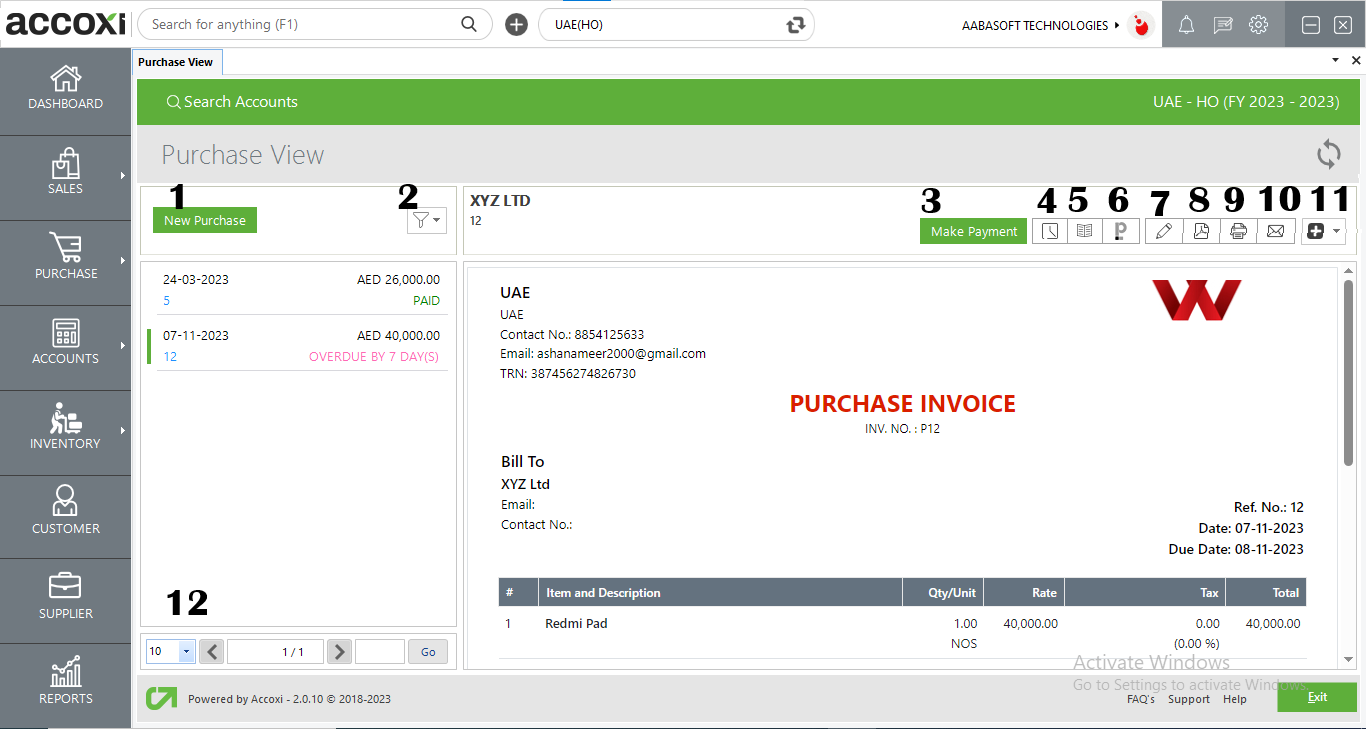Open the plus button dropdown arrow
1366x729 pixels.
tap(1334, 231)
